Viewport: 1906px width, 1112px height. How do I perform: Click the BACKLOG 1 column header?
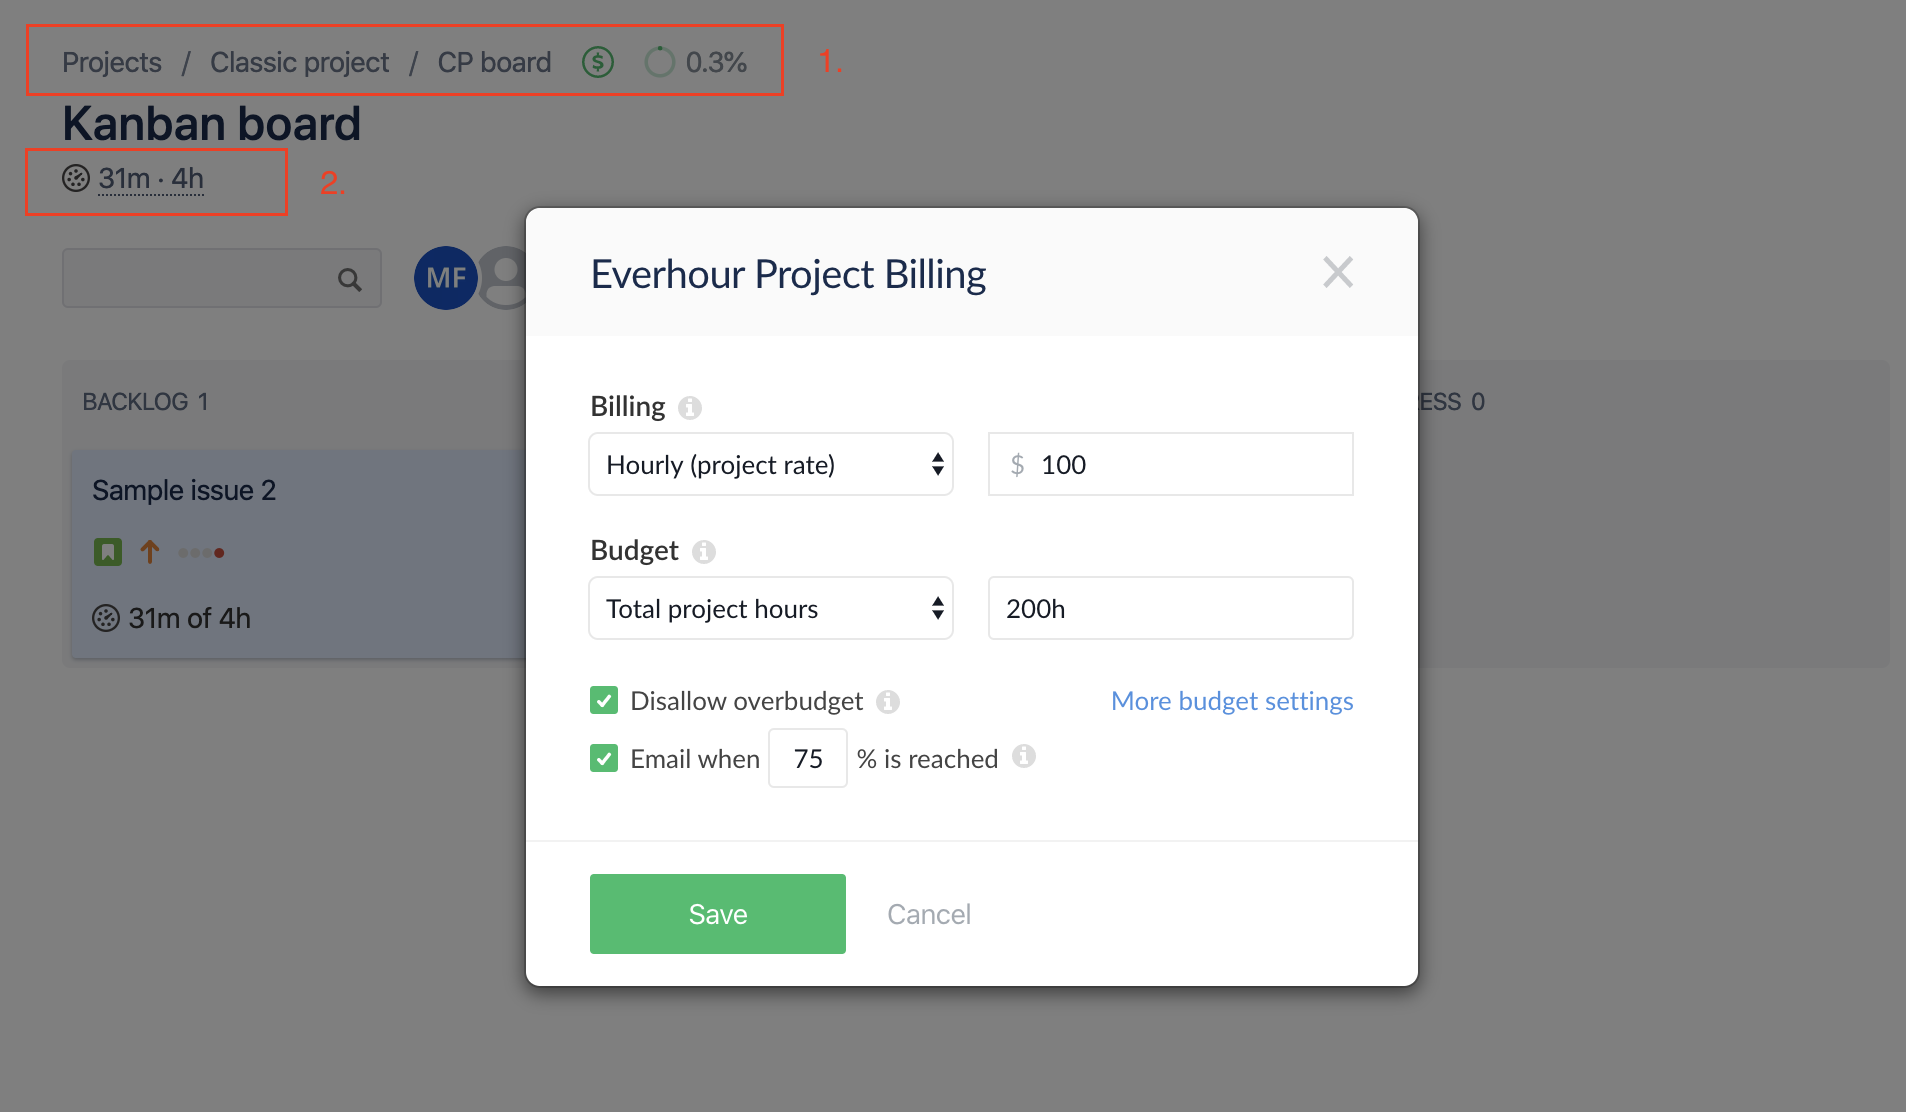tap(146, 402)
